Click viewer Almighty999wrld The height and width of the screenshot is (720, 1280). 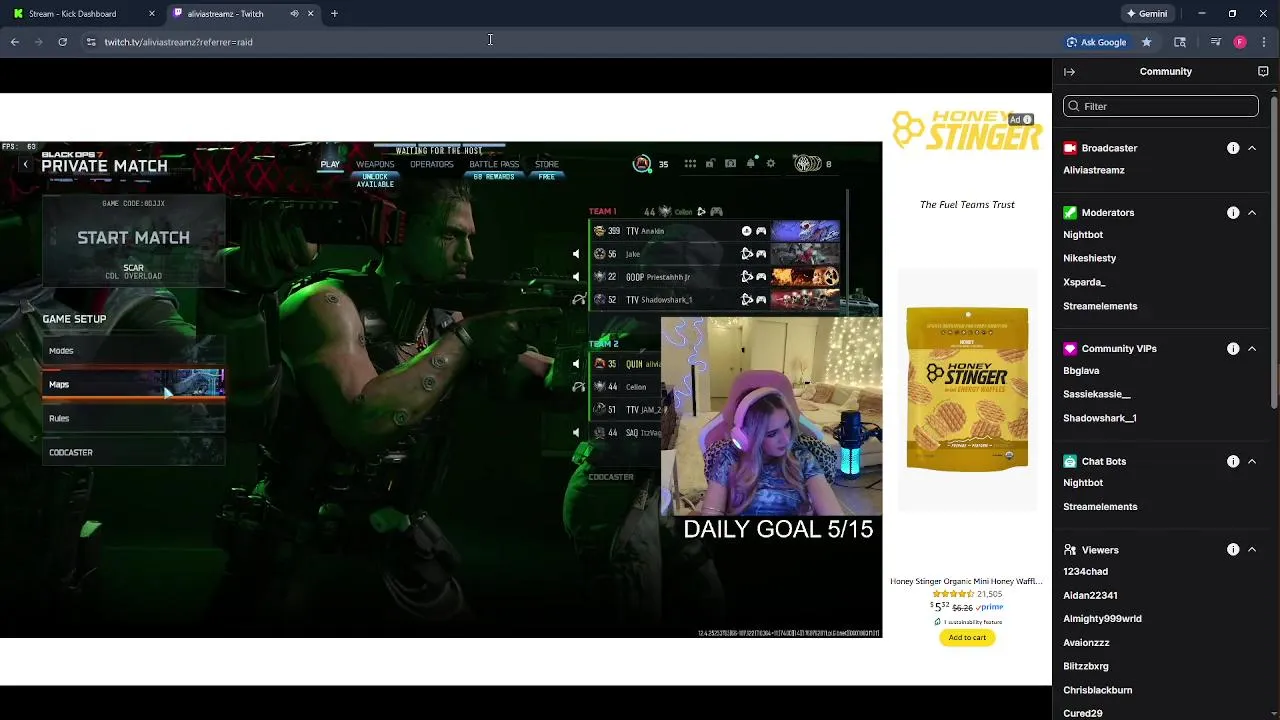pos(1102,618)
